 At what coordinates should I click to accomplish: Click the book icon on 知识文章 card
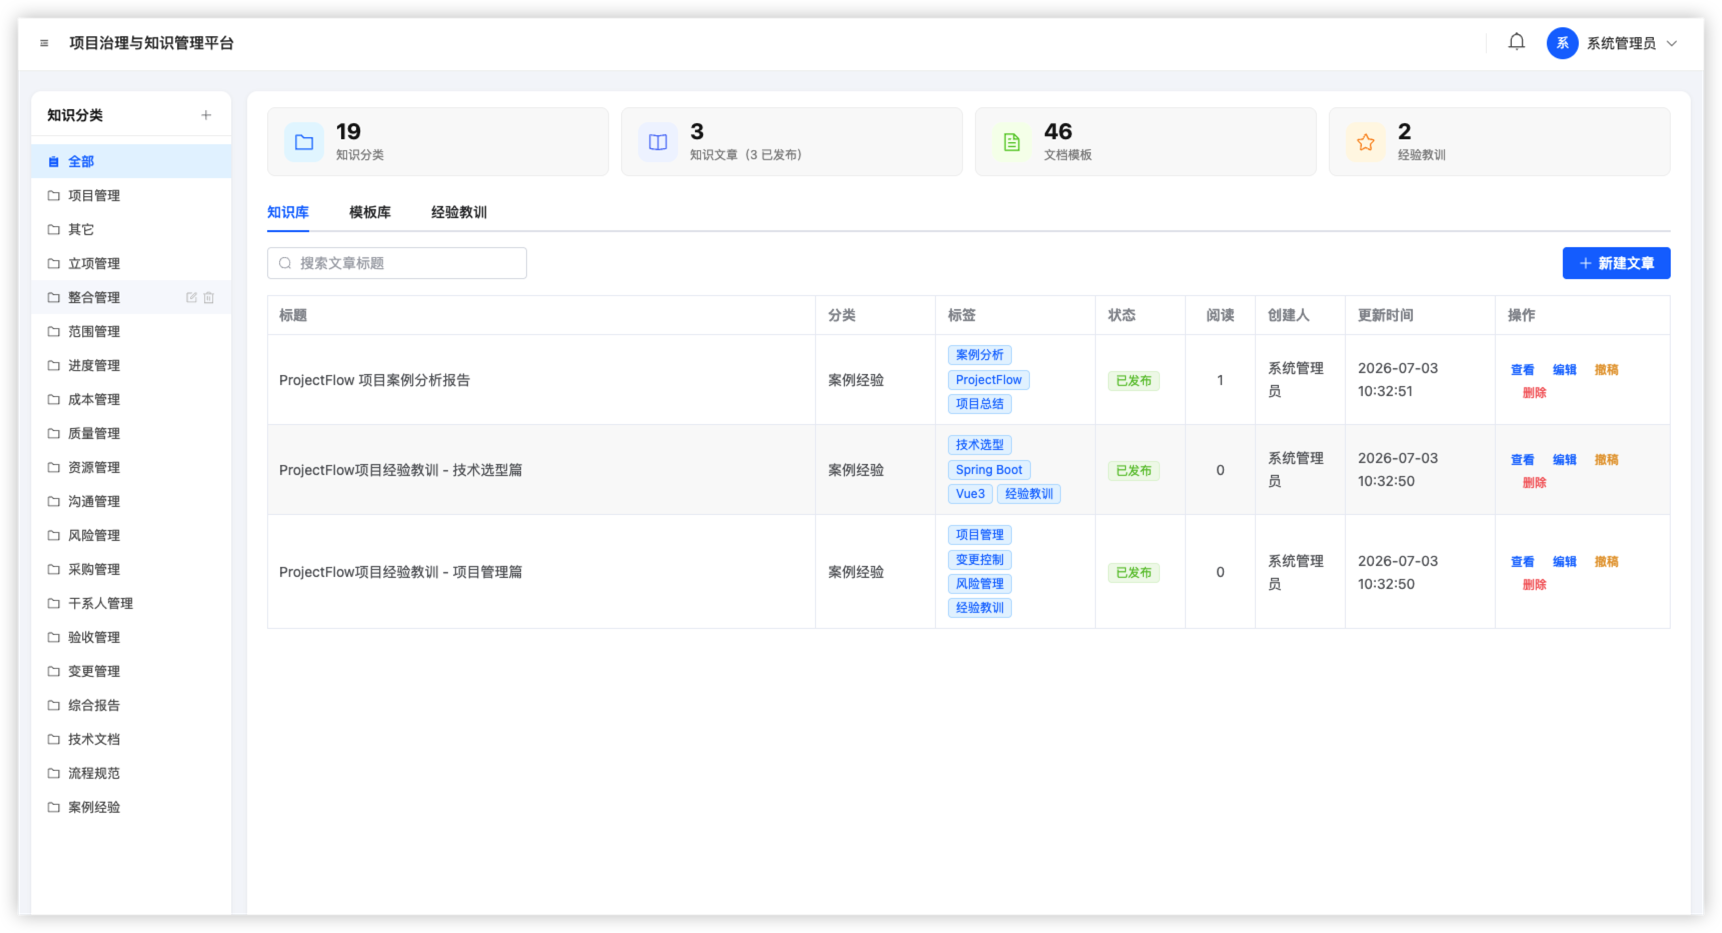pyautogui.click(x=658, y=142)
